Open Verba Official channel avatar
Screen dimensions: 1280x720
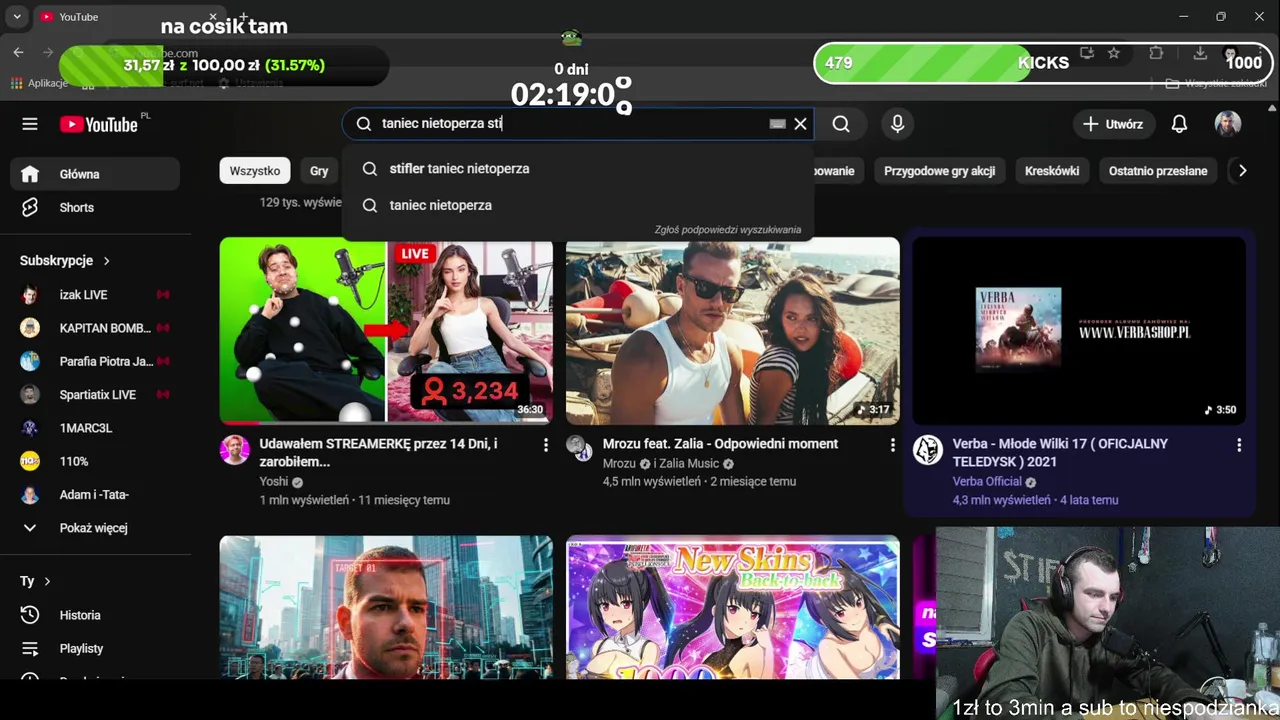928,450
